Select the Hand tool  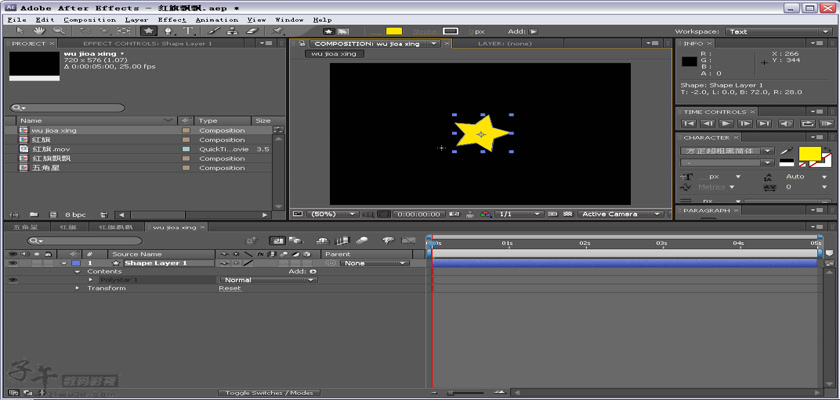(x=37, y=31)
